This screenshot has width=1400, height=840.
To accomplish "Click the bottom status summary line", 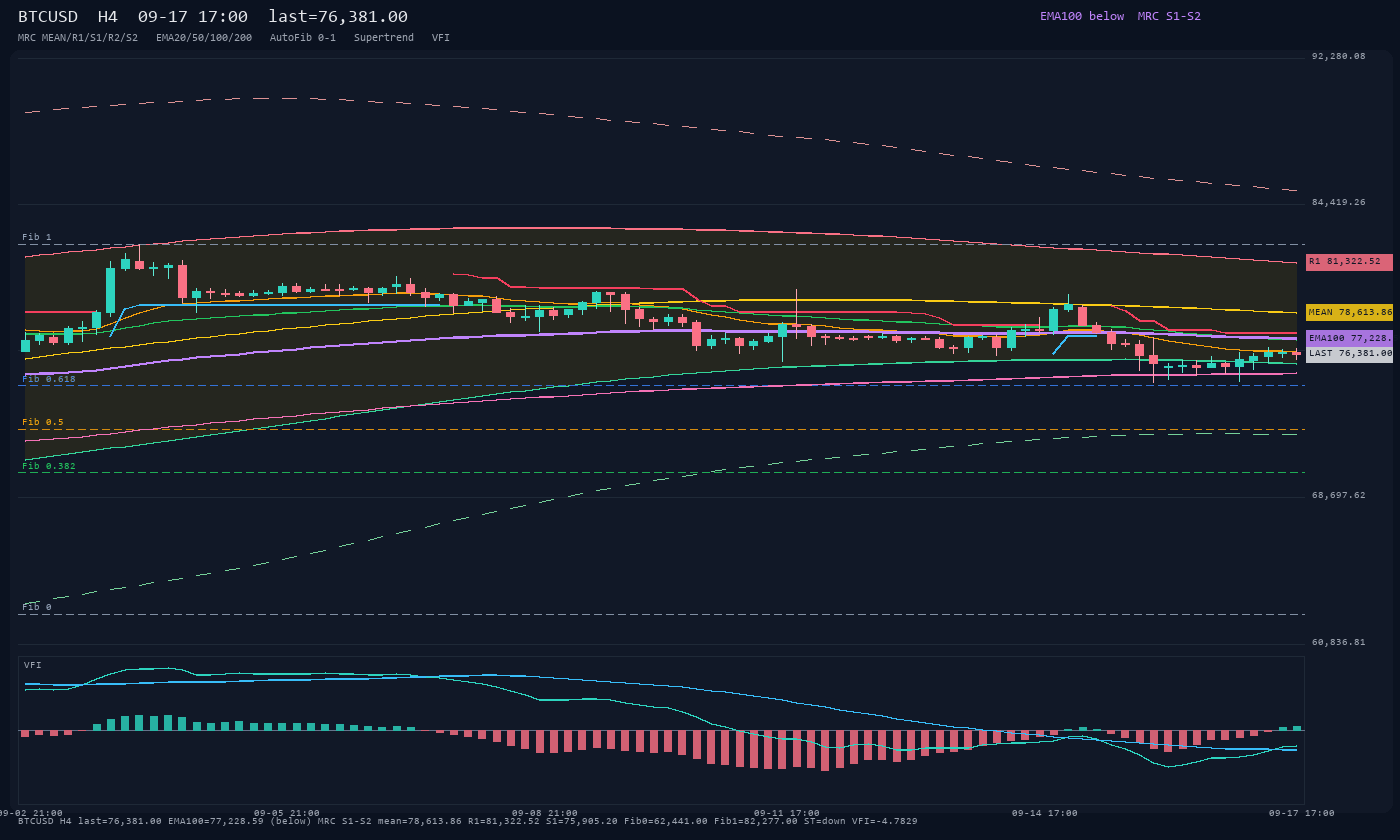I will pos(468,821).
